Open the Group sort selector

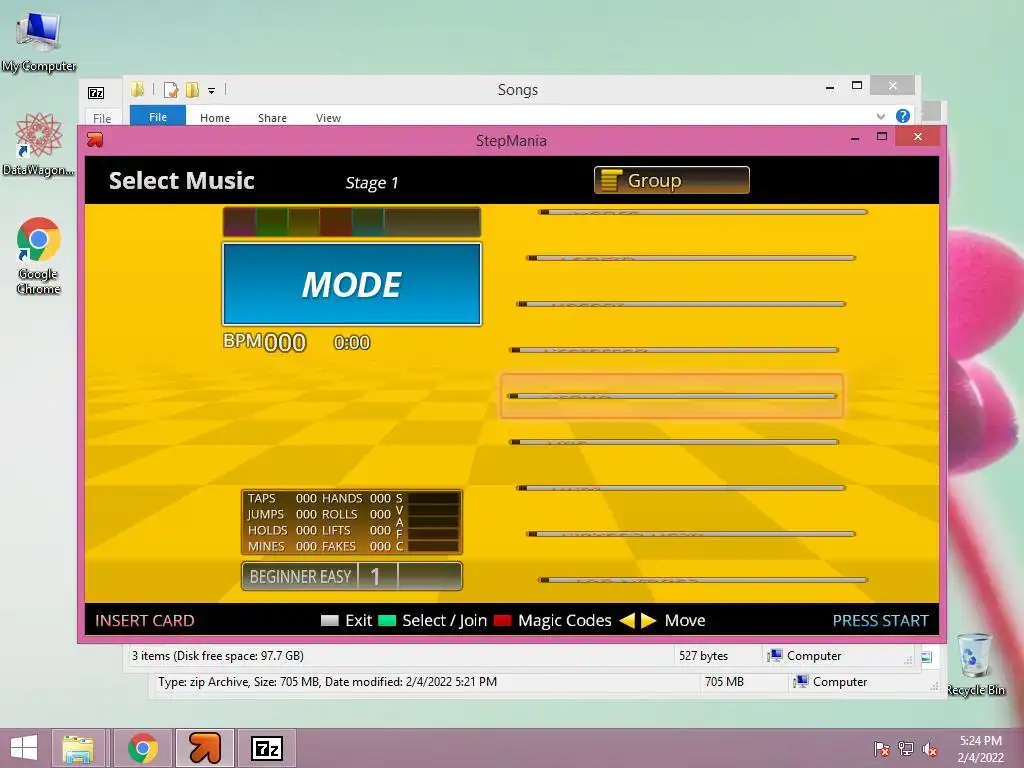(x=671, y=180)
